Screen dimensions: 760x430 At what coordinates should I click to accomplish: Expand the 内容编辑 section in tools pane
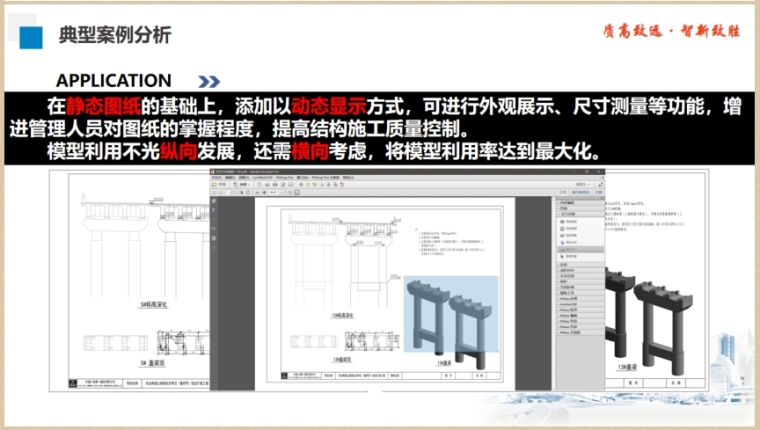tap(566, 203)
